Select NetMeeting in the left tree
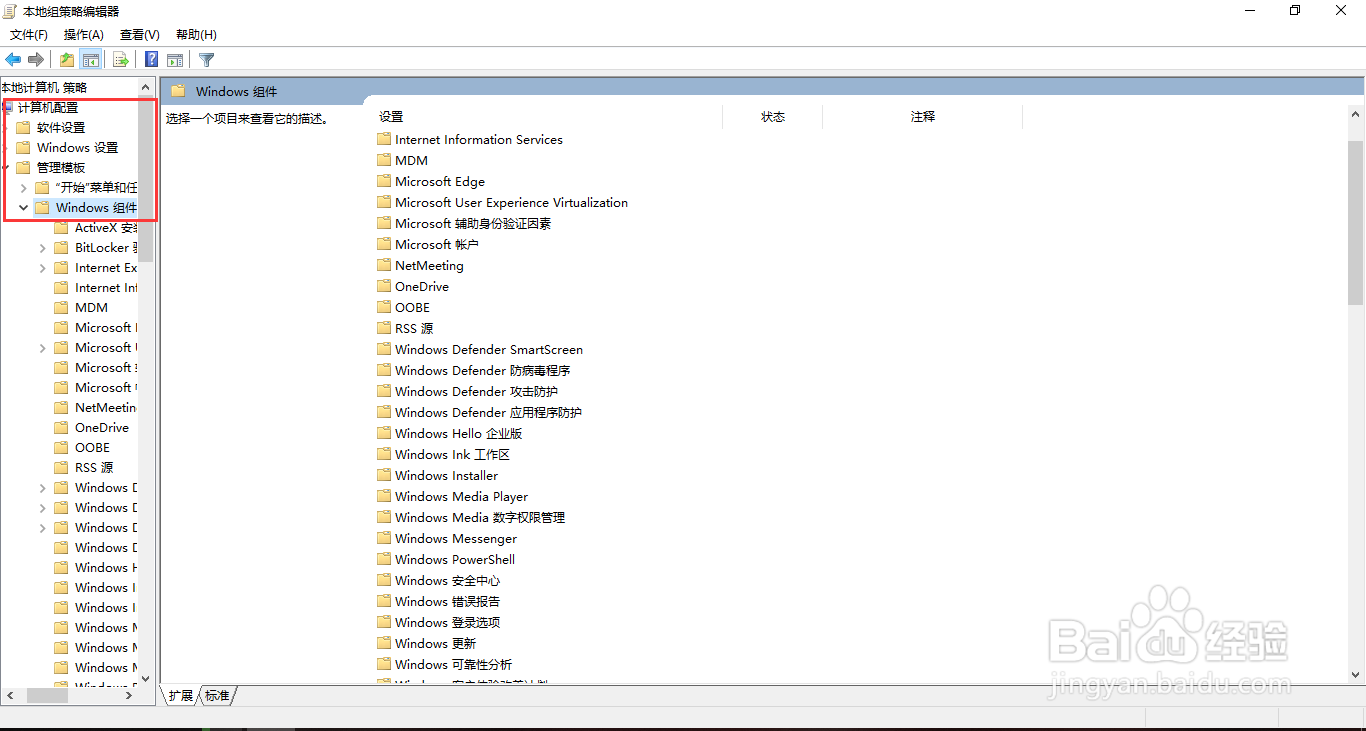 click(x=105, y=408)
